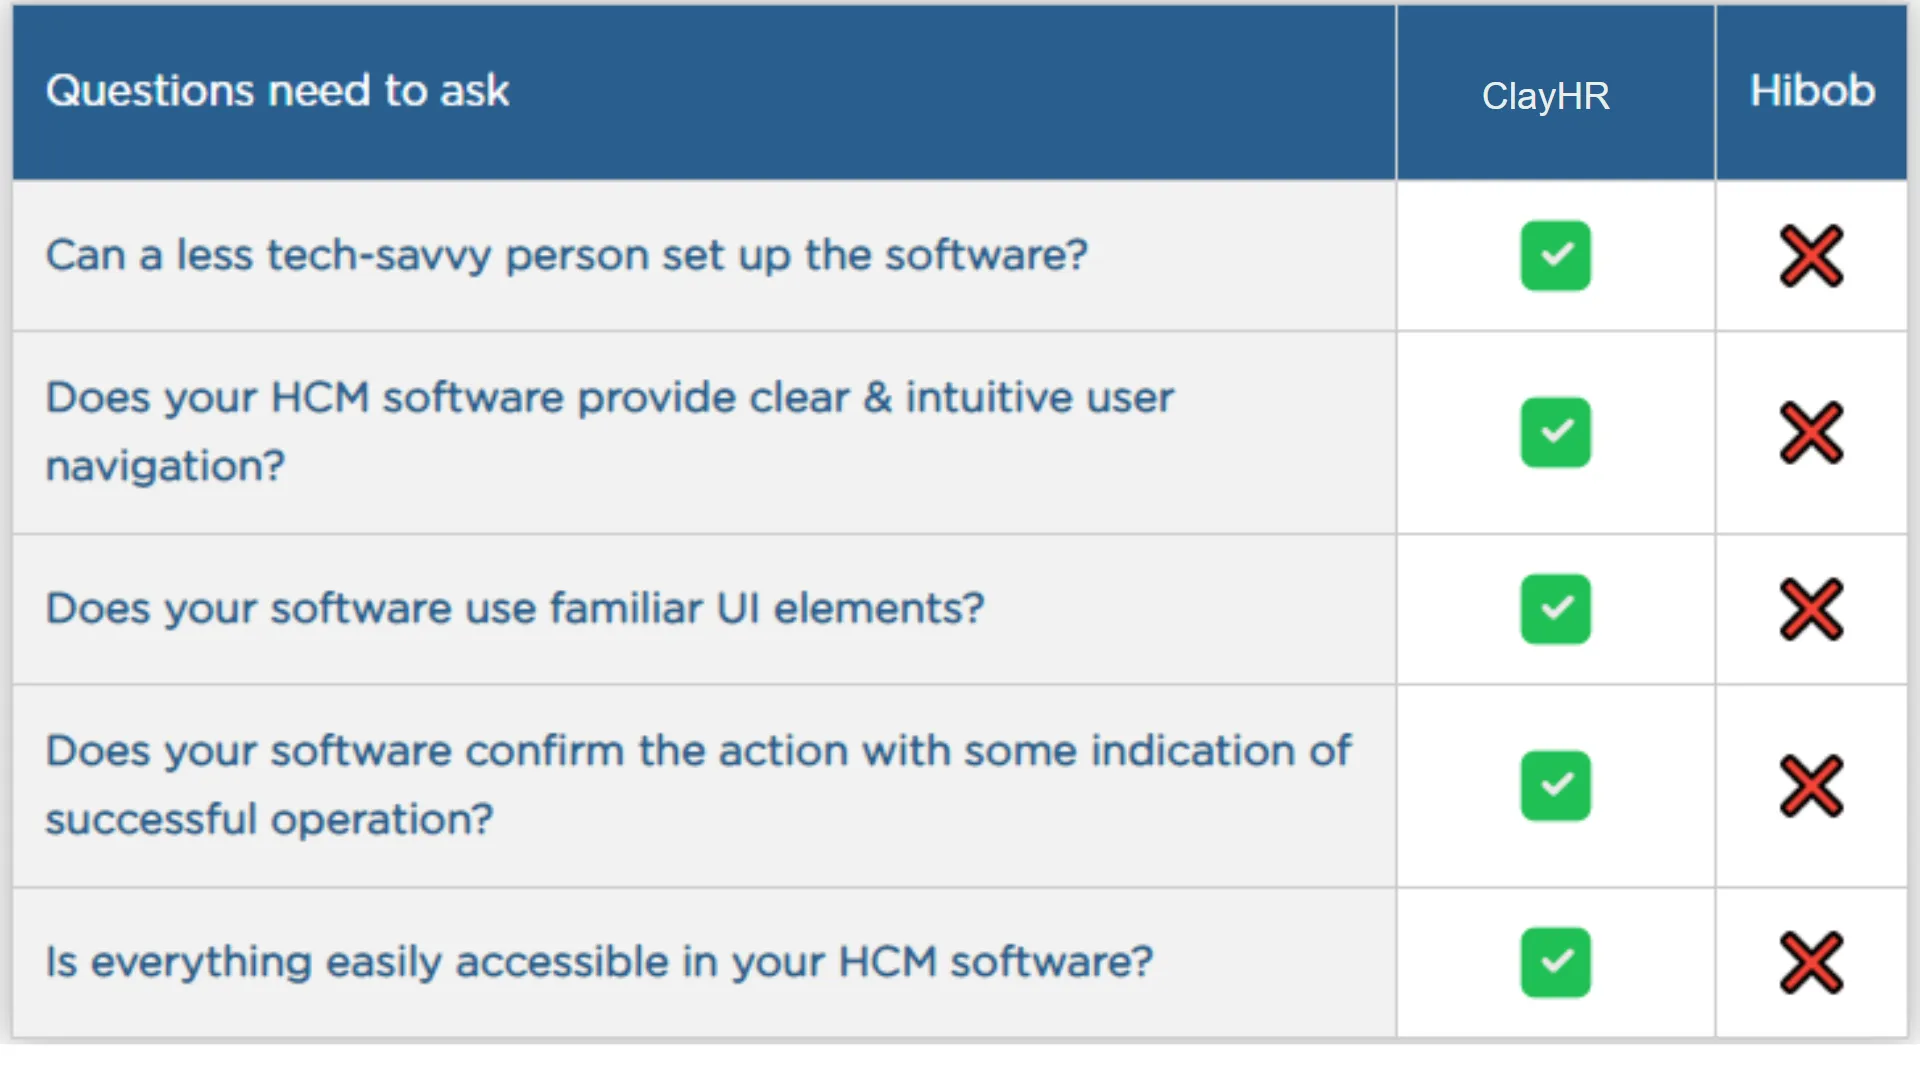The image size is (1920, 1080).
Task: Click the Hibob red X for familiar UI elements row
Action: pos(1811,609)
